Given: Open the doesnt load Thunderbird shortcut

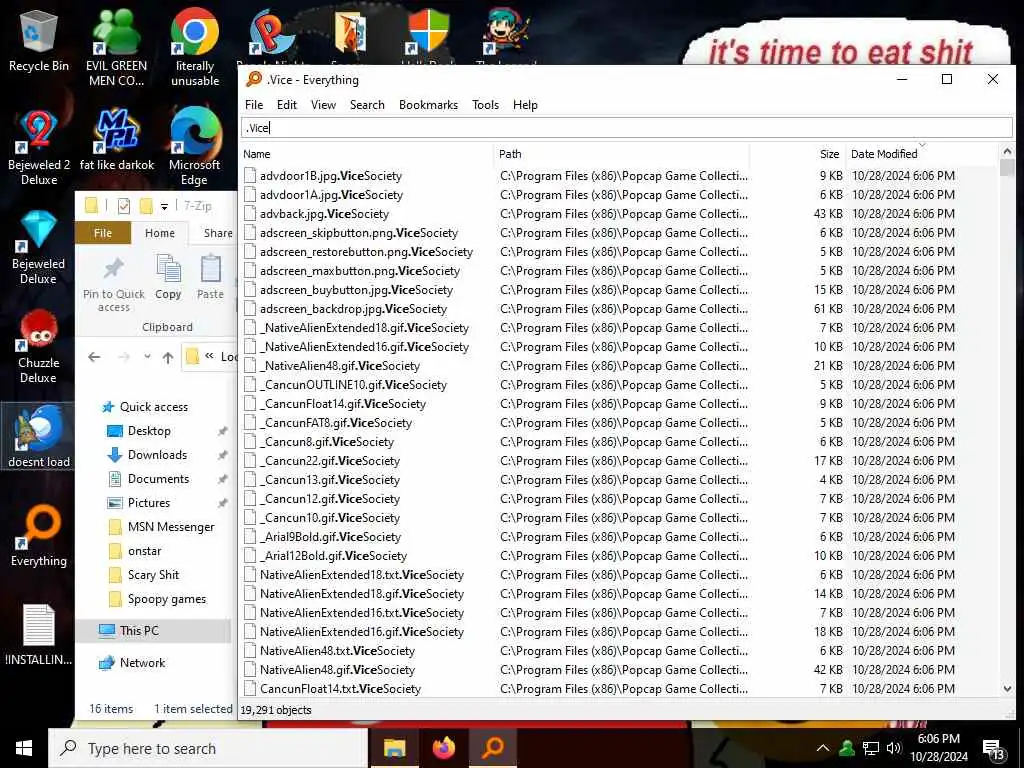Looking at the screenshot, I should click(39, 436).
